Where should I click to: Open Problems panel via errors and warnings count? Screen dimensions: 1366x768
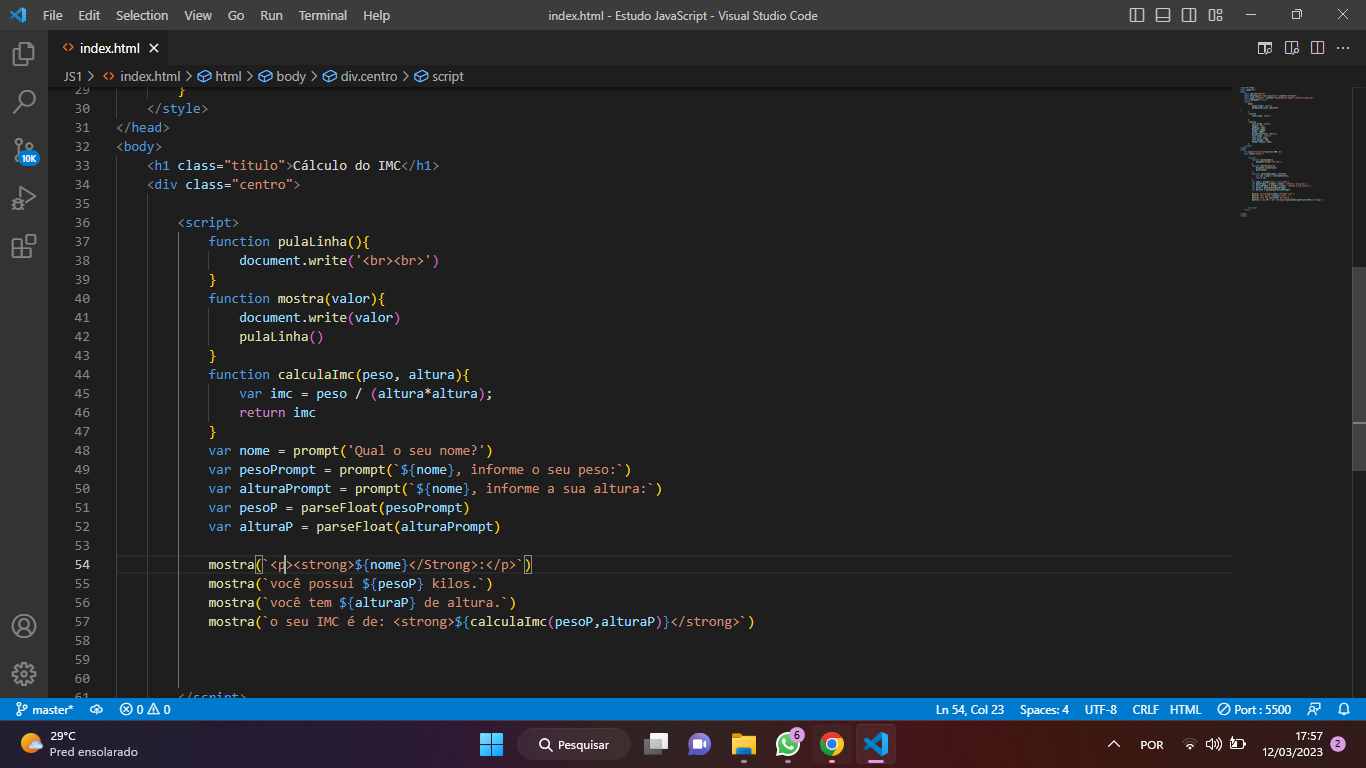145,709
